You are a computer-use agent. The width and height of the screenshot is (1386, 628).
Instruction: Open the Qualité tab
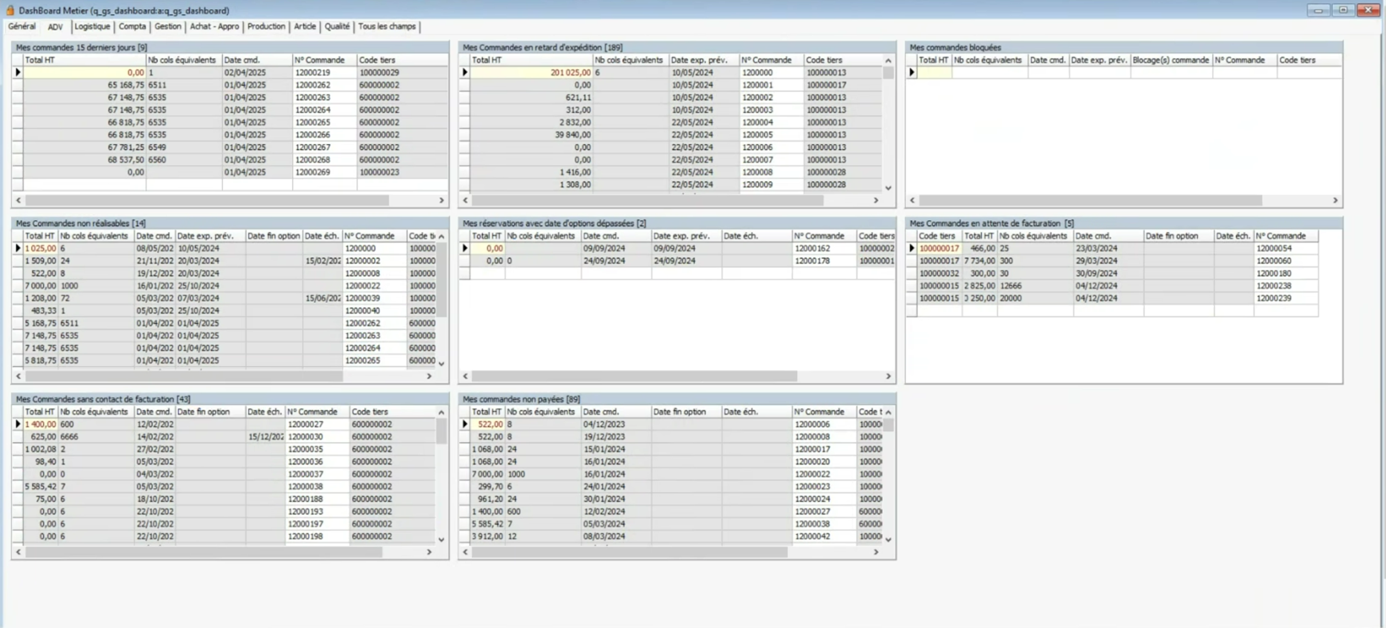click(x=337, y=27)
